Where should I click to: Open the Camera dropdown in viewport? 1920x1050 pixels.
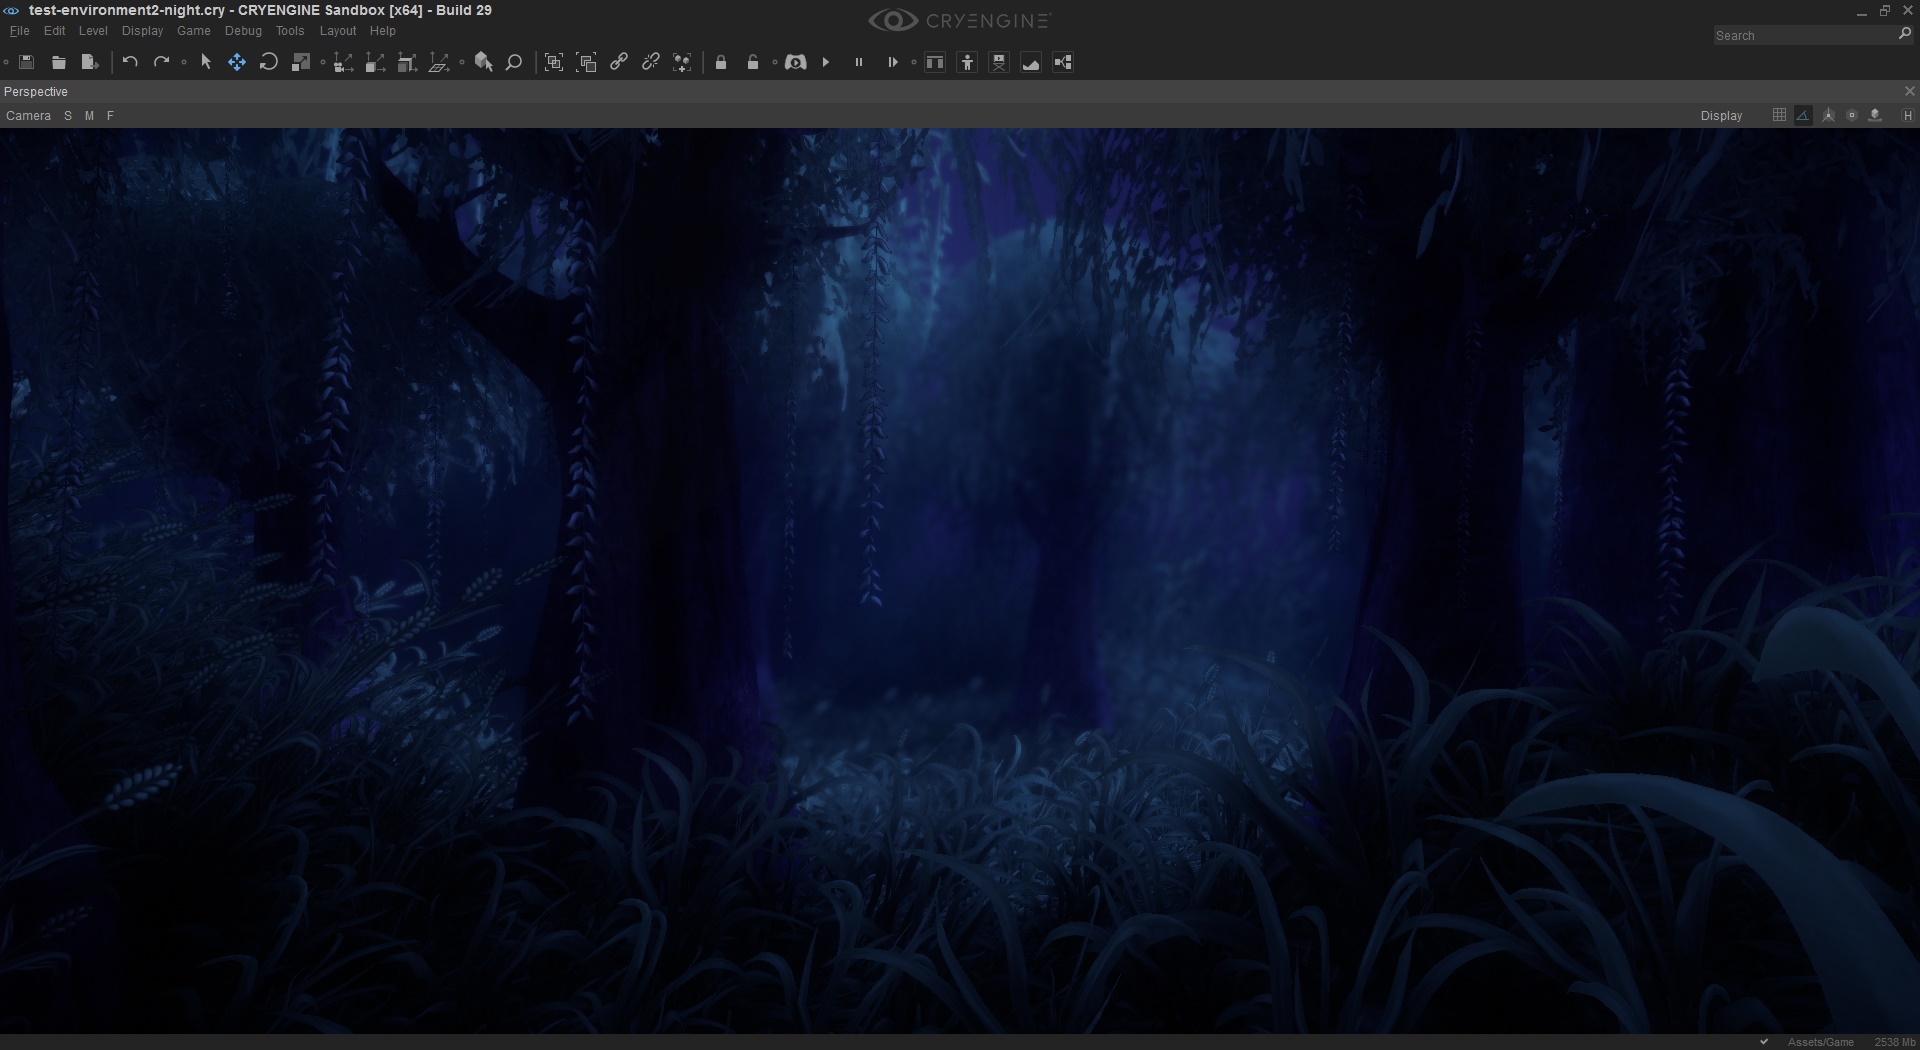point(28,116)
